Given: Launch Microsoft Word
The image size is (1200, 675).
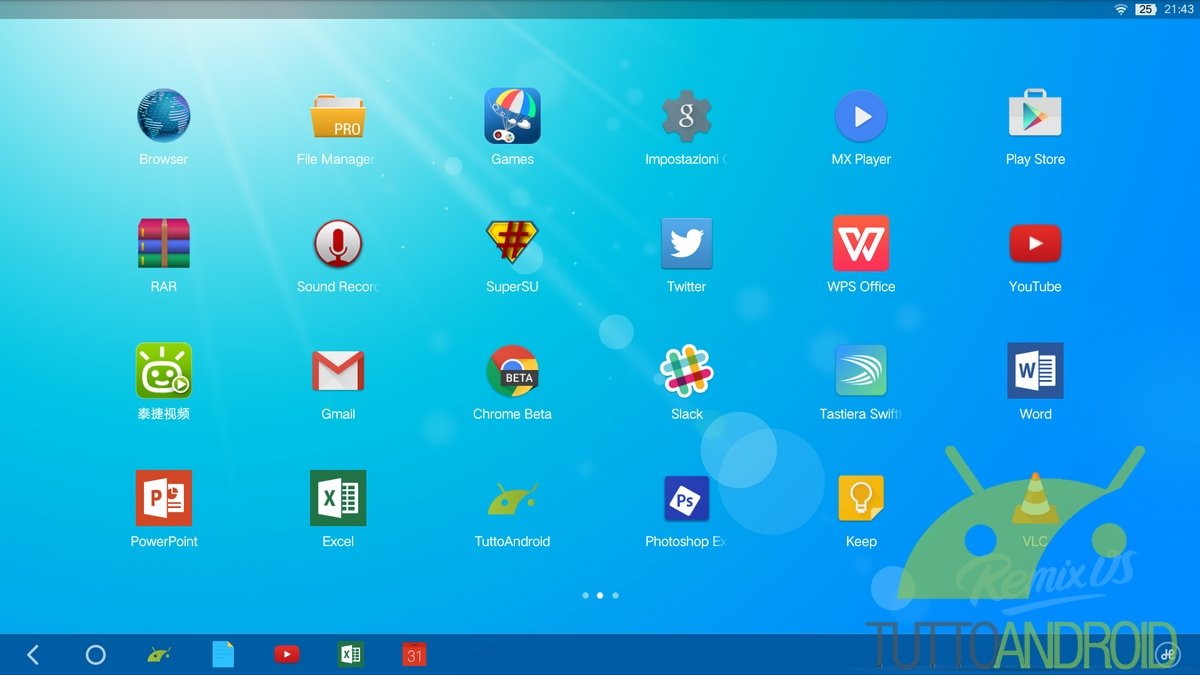Looking at the screenshot, I should coord(1035,371).
